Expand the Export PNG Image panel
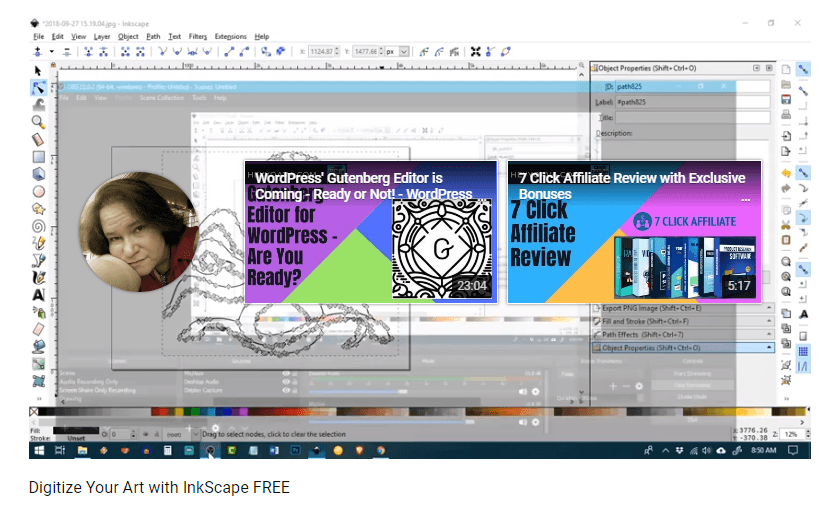Viewport: 823px width, 506px height. 683,308
